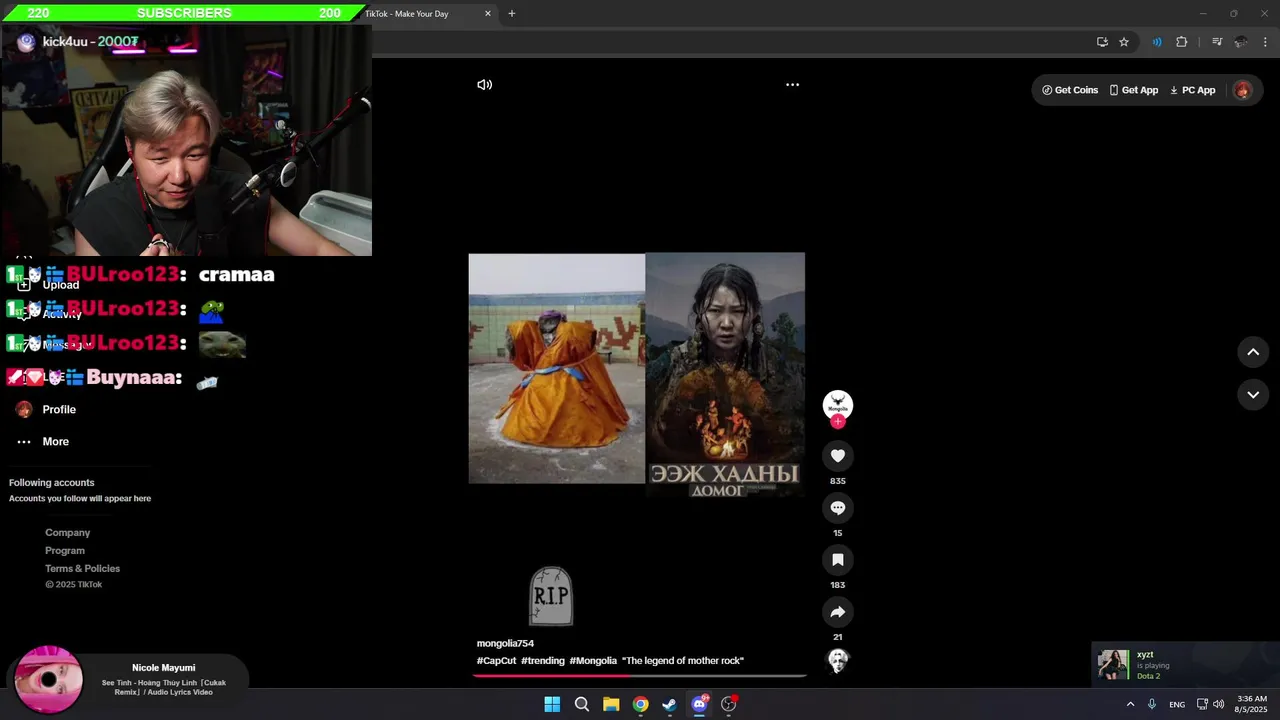The image size is (1280, 720).
Task: Bookmark the video with the save icon
Action: click(x=838, y=560)
